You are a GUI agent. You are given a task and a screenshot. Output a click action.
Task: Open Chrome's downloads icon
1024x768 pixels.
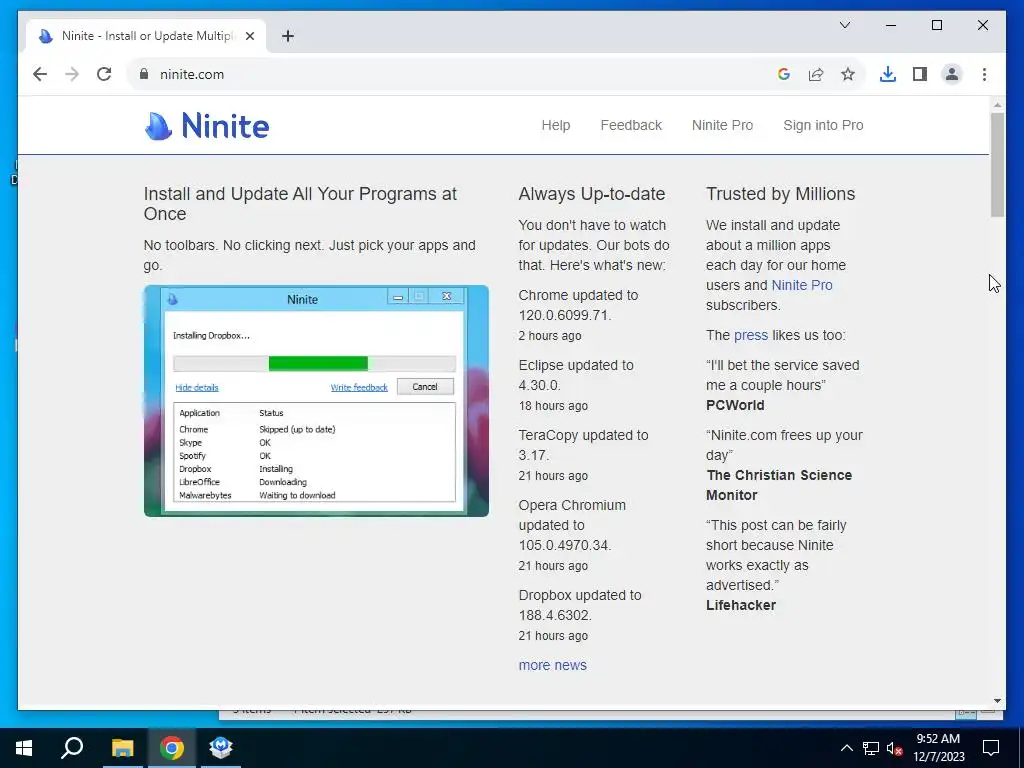point(888,74)
